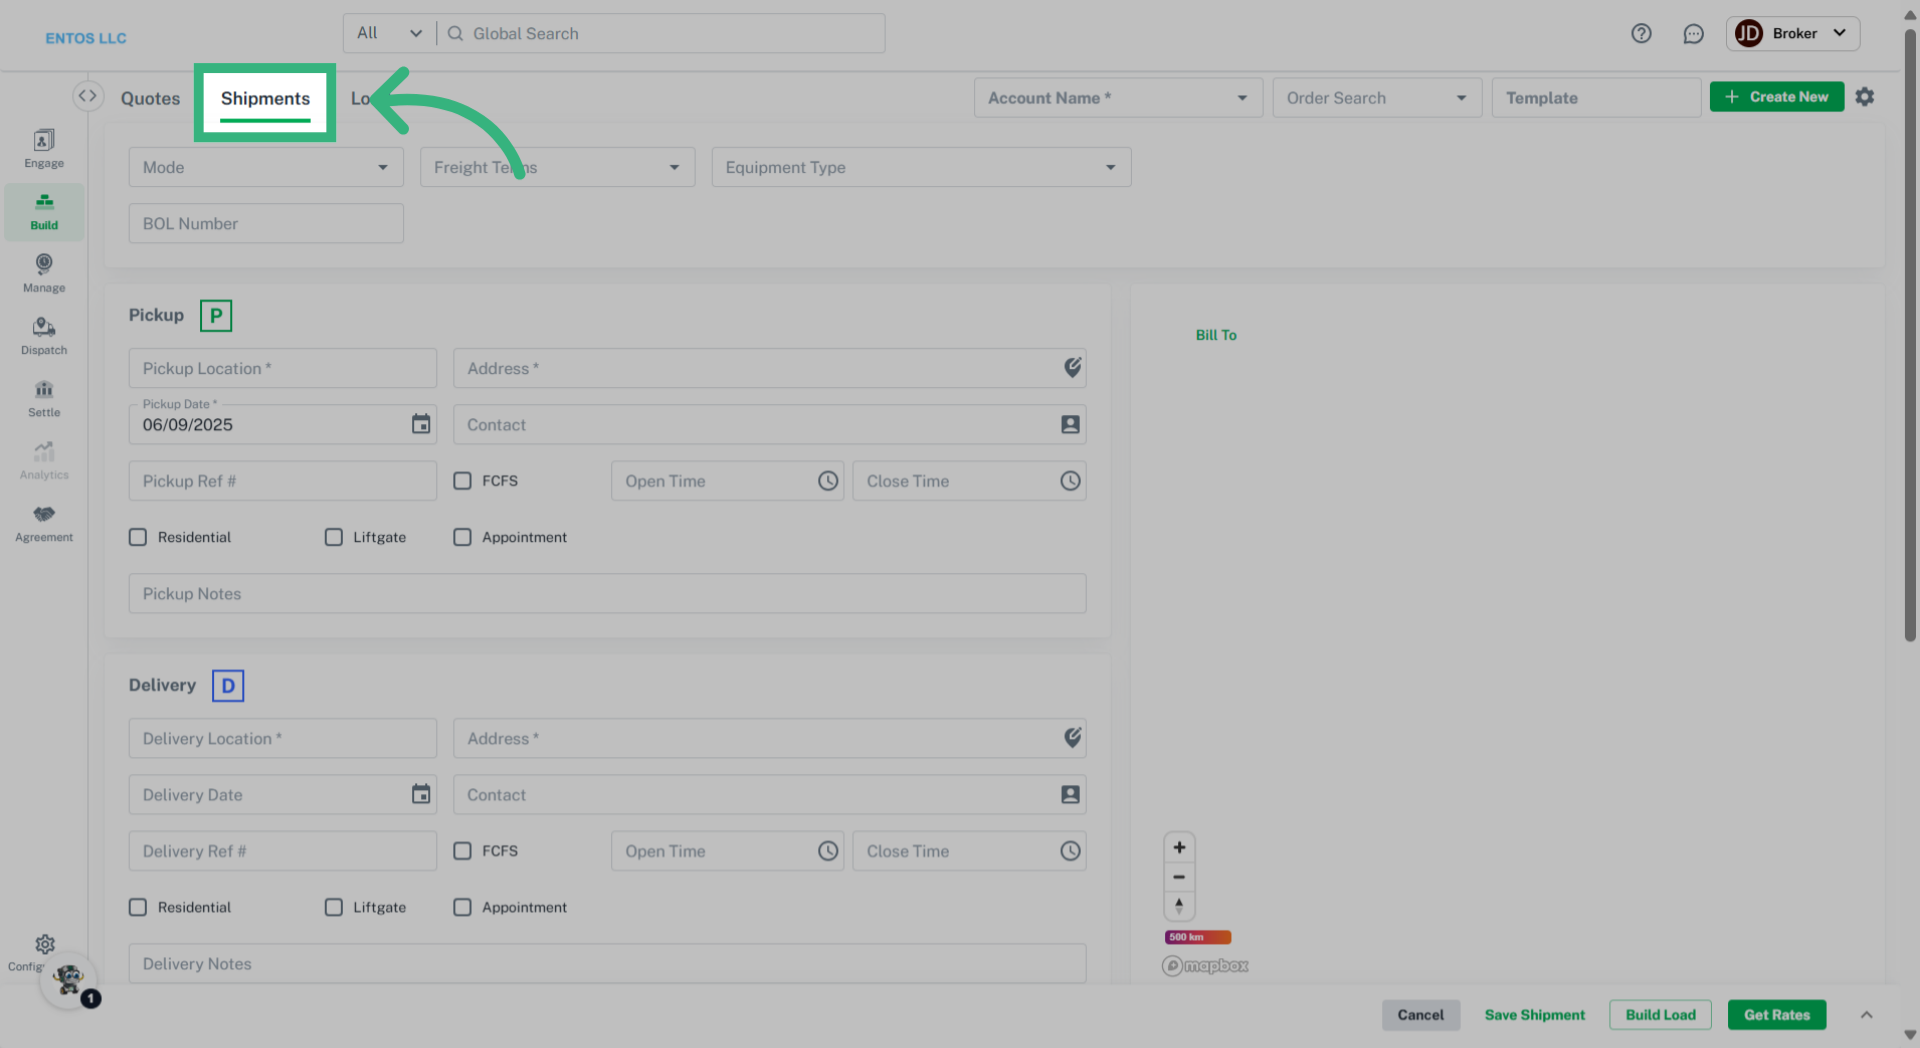
Task: Go to Engage in left sidebar
Action: 44,149
